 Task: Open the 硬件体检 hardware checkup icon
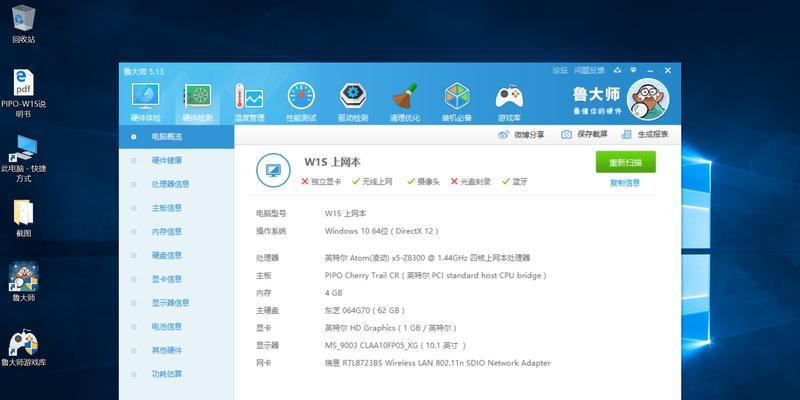pyautogui.click(x=145, y=103)
